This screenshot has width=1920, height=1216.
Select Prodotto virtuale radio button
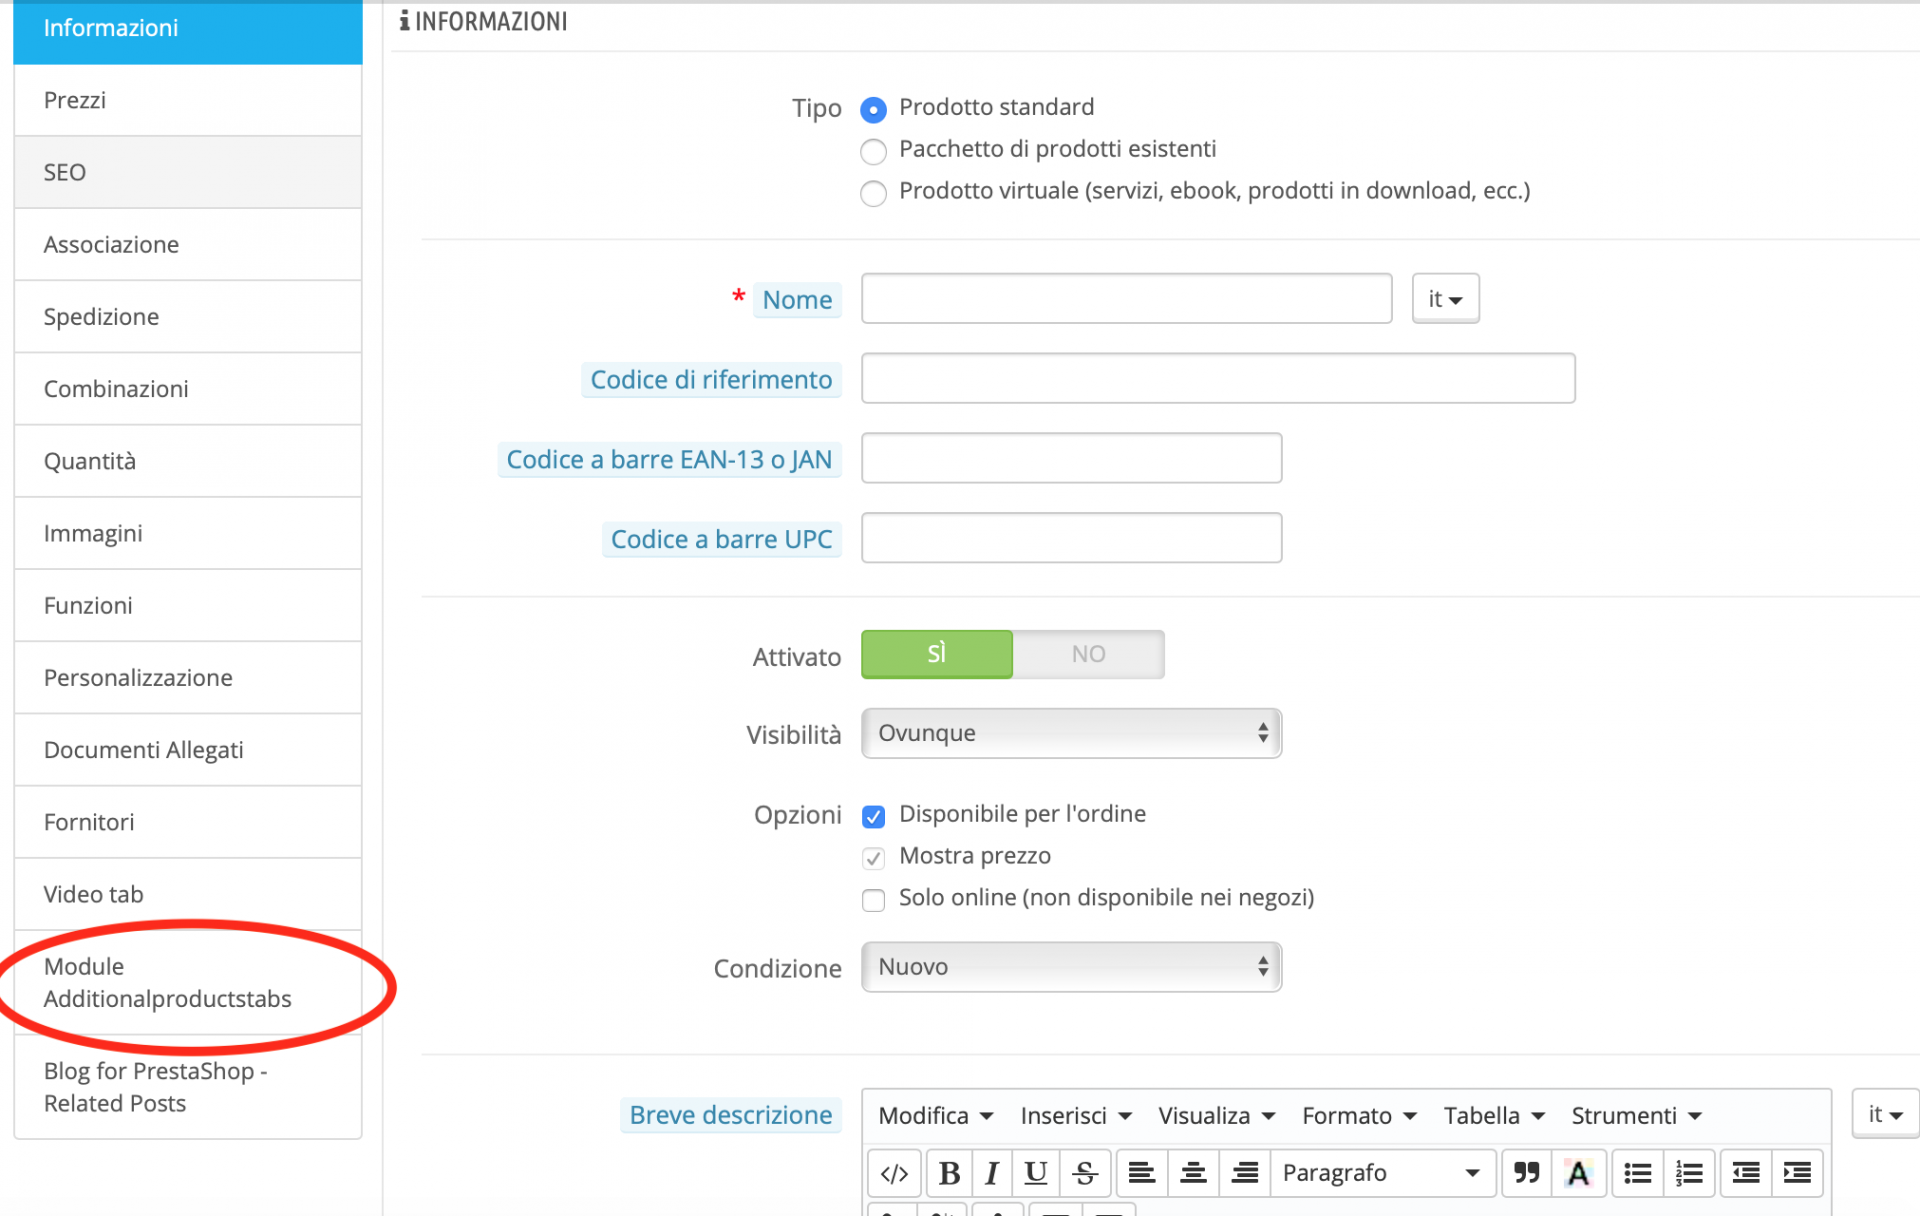coord(873,193)
